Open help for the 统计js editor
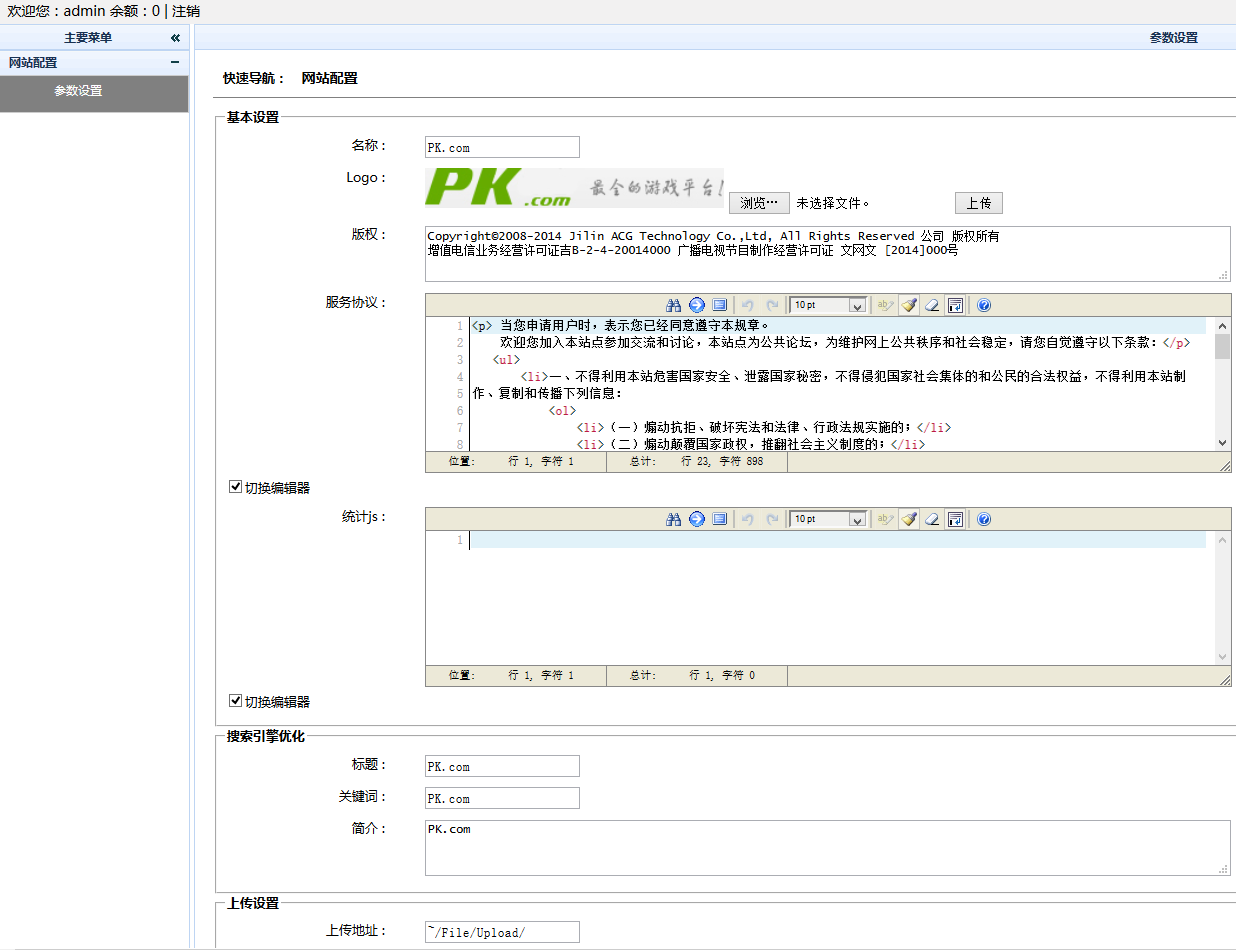 click(984, 519)
